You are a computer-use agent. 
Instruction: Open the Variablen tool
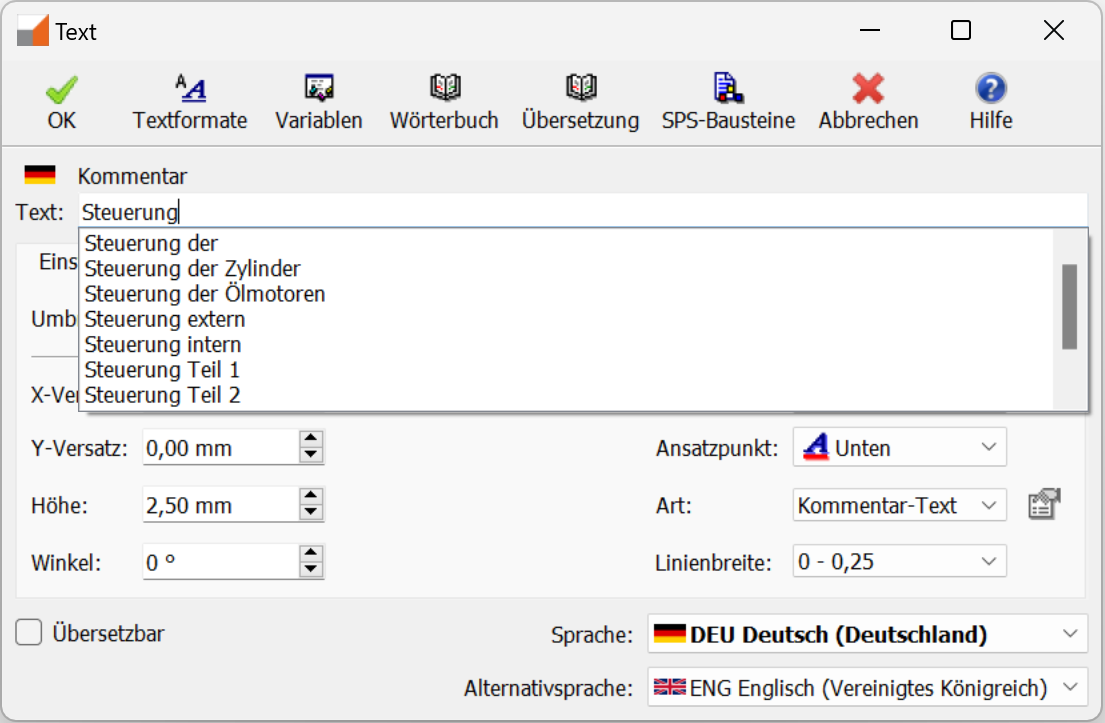318,90
